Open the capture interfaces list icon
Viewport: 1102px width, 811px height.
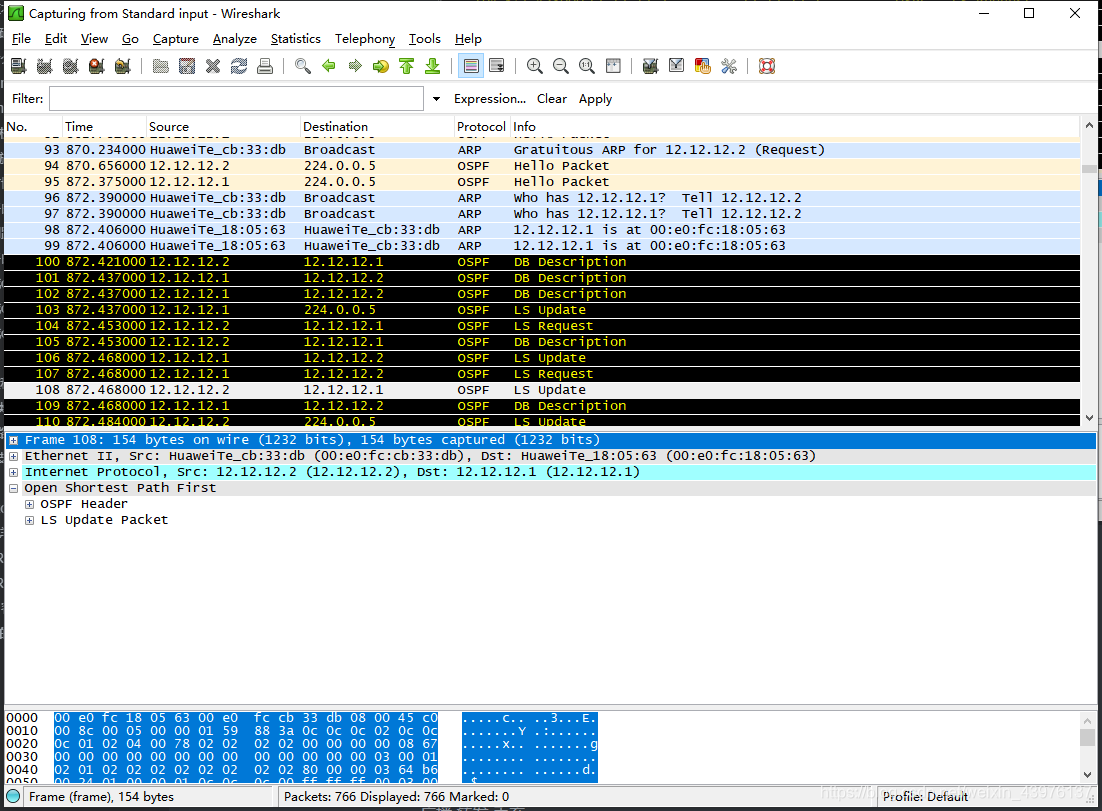(19, 66)
